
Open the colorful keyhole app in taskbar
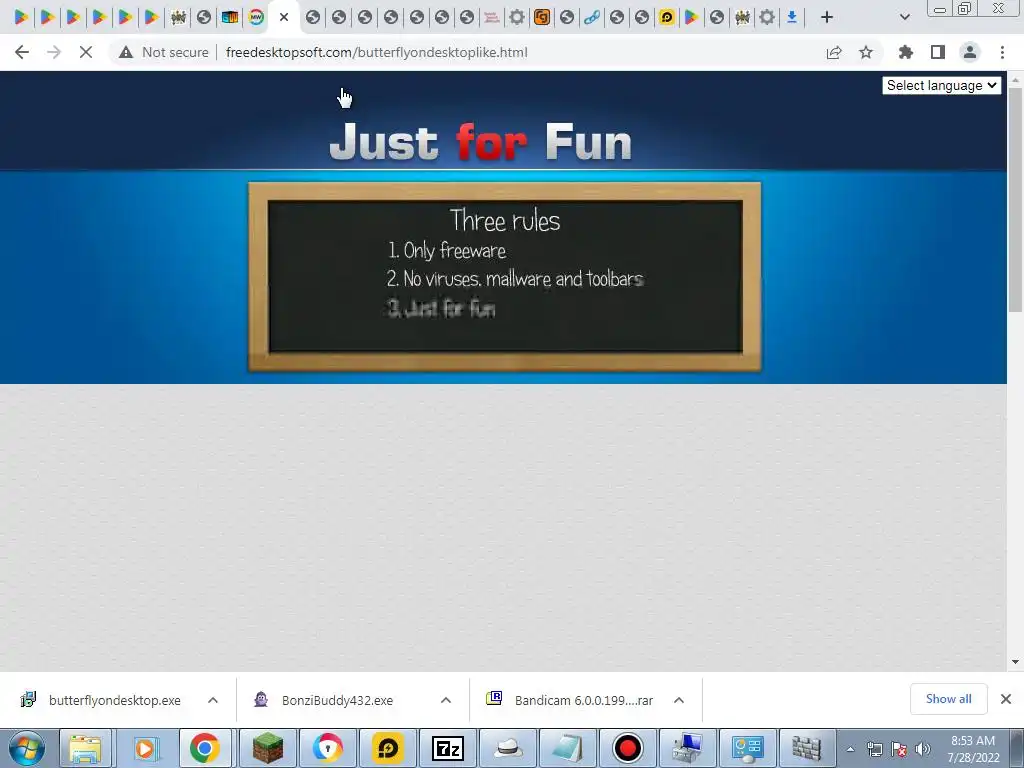pos(327,748)
